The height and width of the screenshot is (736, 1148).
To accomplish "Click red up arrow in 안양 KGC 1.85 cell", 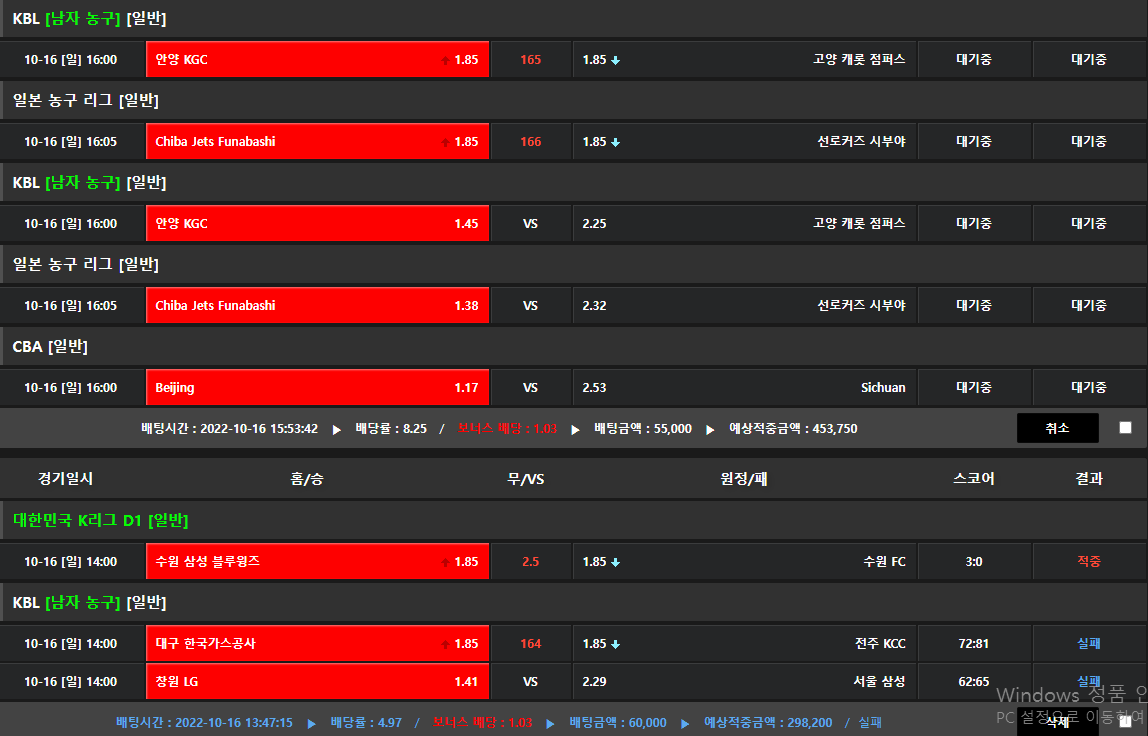I will [445, 60].
